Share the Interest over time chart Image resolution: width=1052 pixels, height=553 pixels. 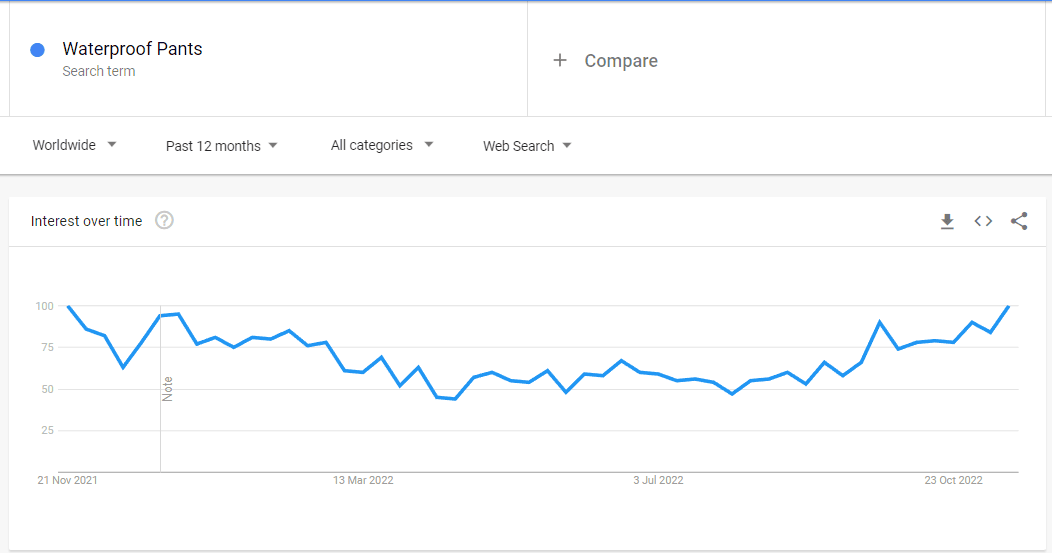click(1019, 221)
